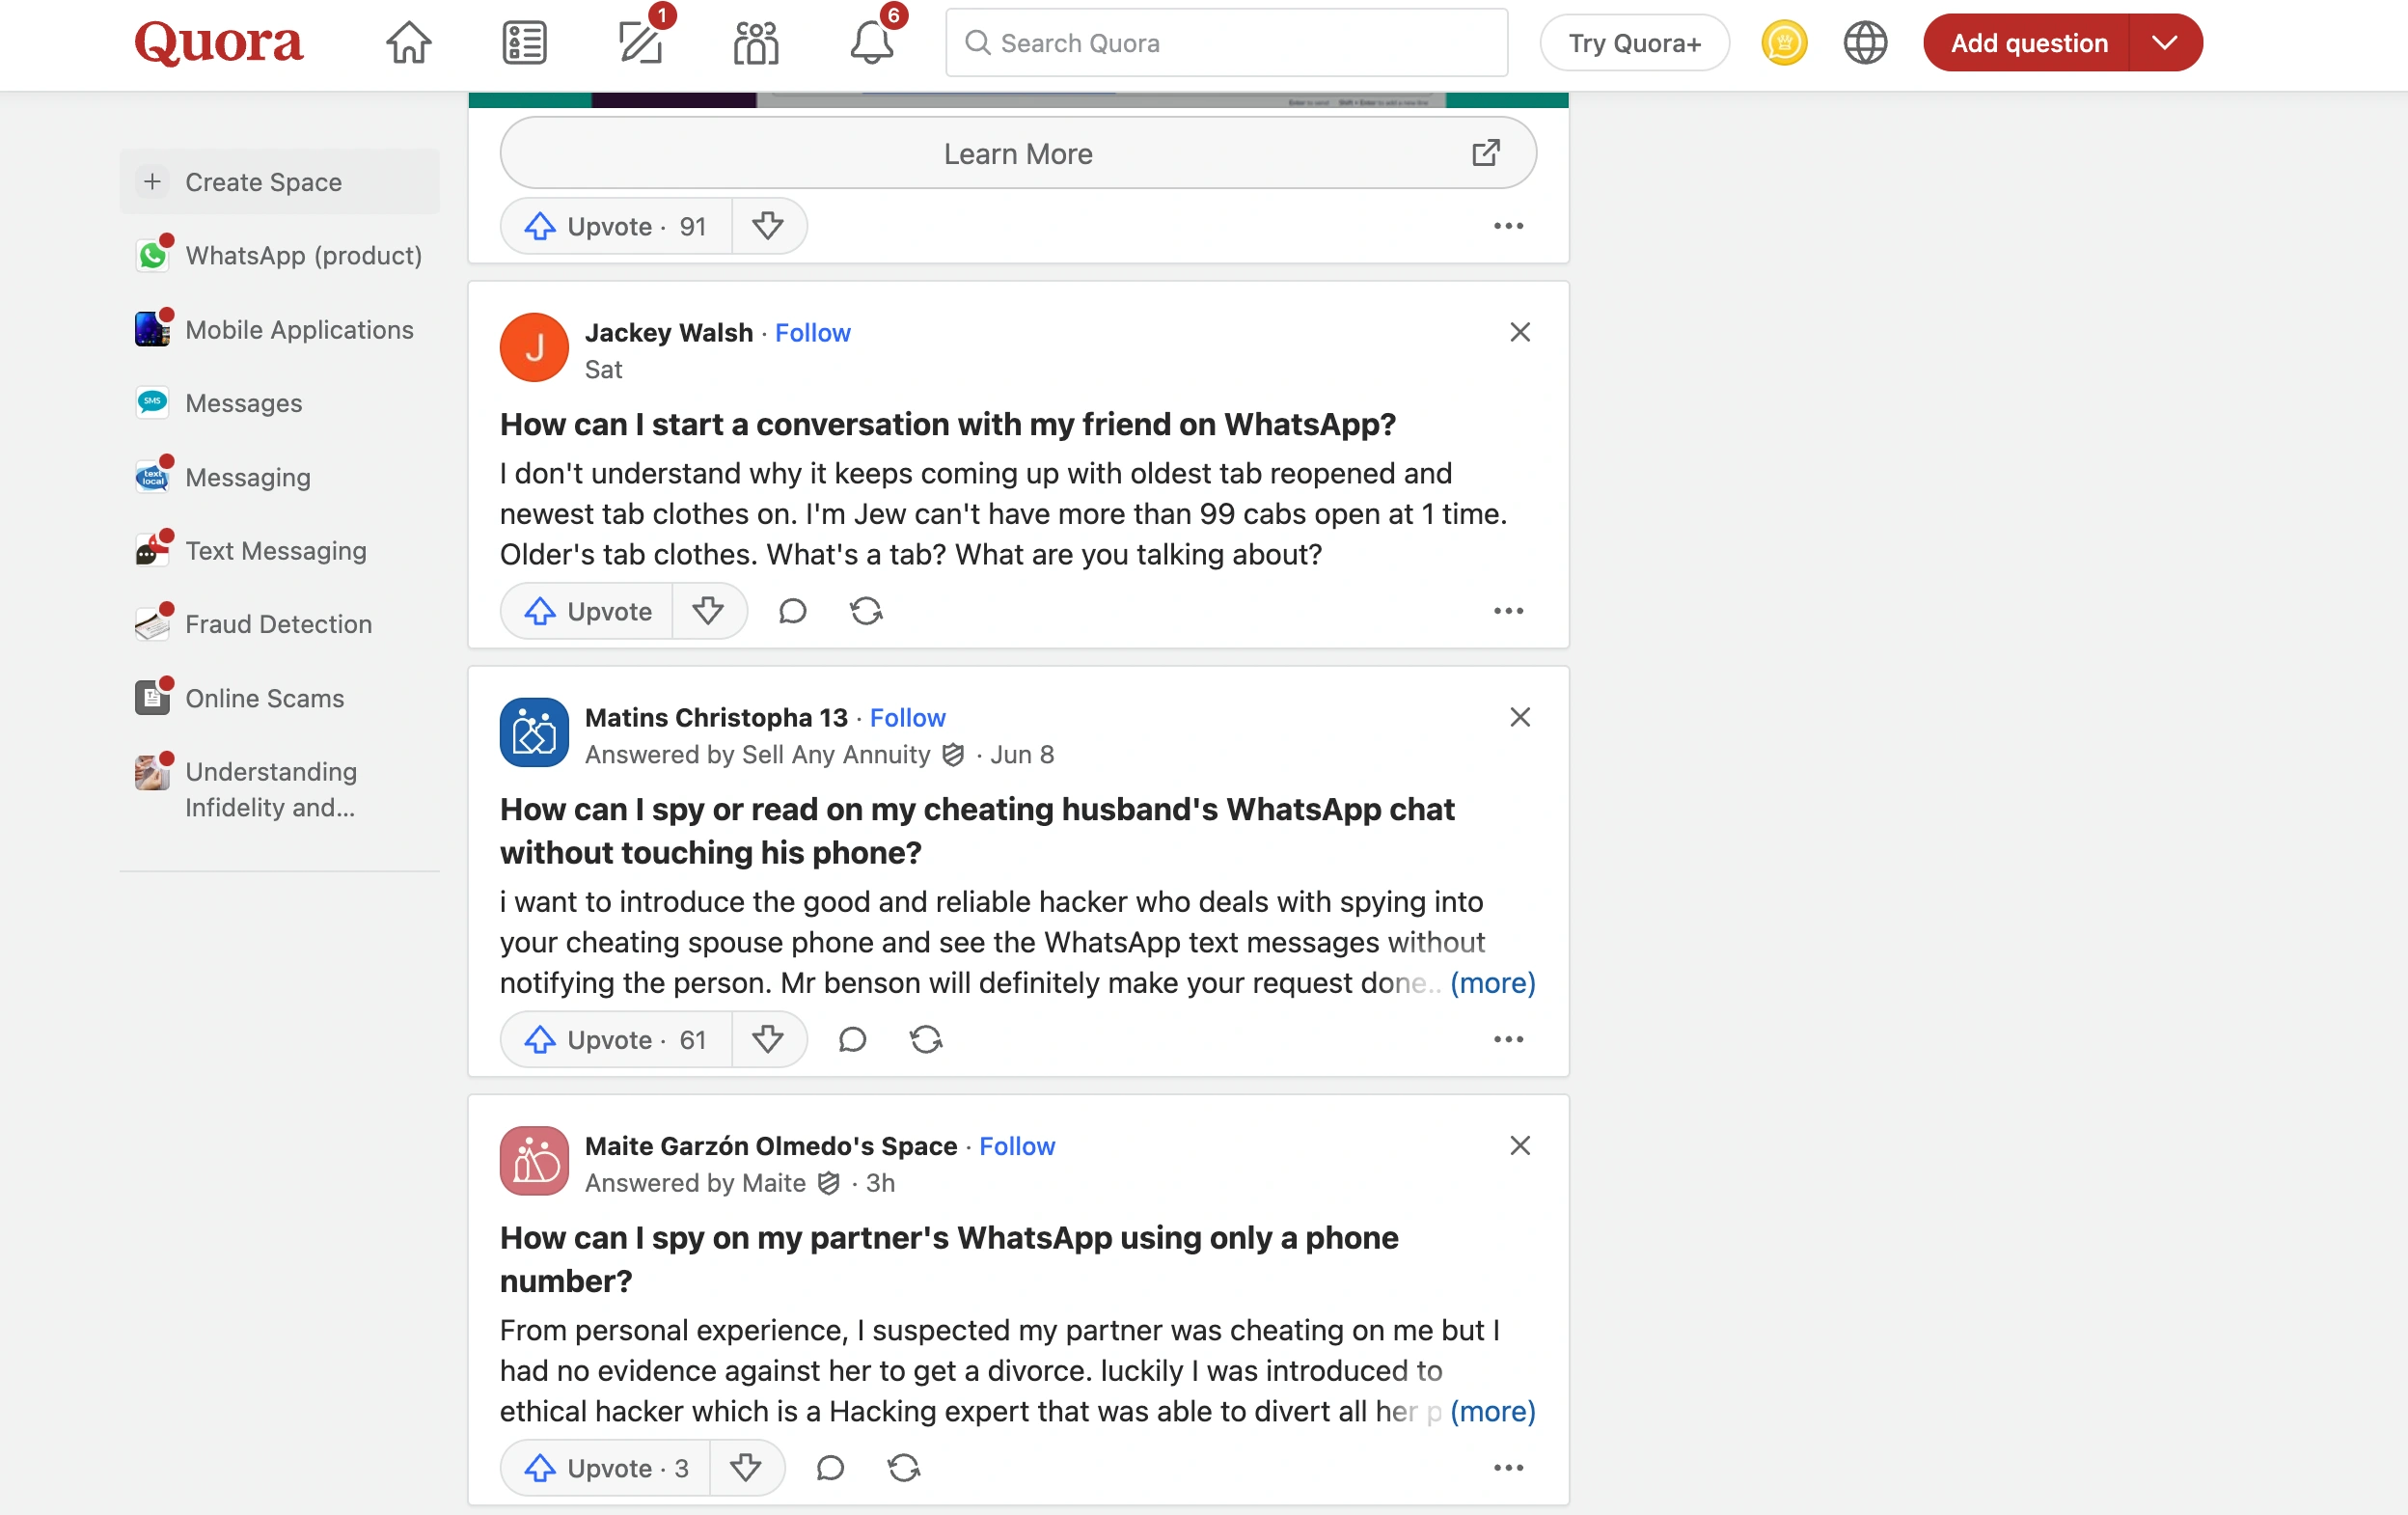Toggle upvote on Maite Garzón Olmedo's answer
This screenshot has width=2408, height=1515.
click(606, 1468)
